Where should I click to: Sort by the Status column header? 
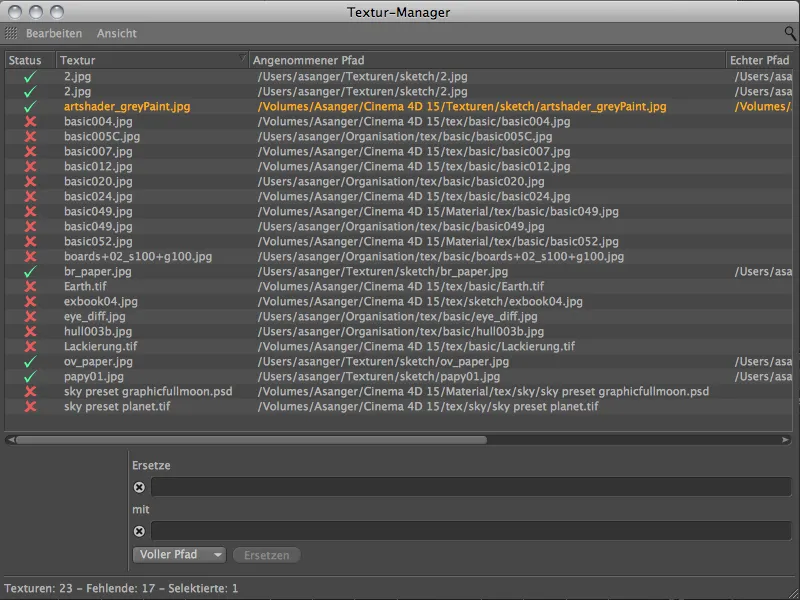coord(30,60)
